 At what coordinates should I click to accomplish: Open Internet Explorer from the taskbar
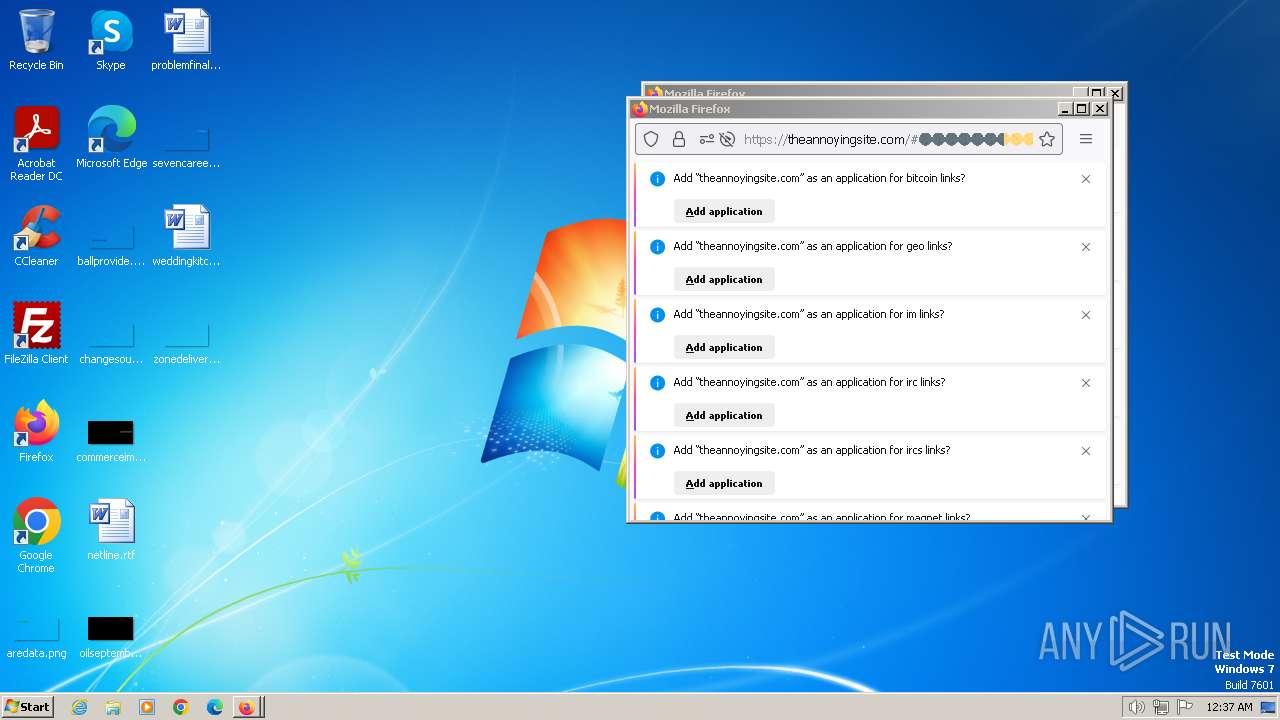(79, 707)
